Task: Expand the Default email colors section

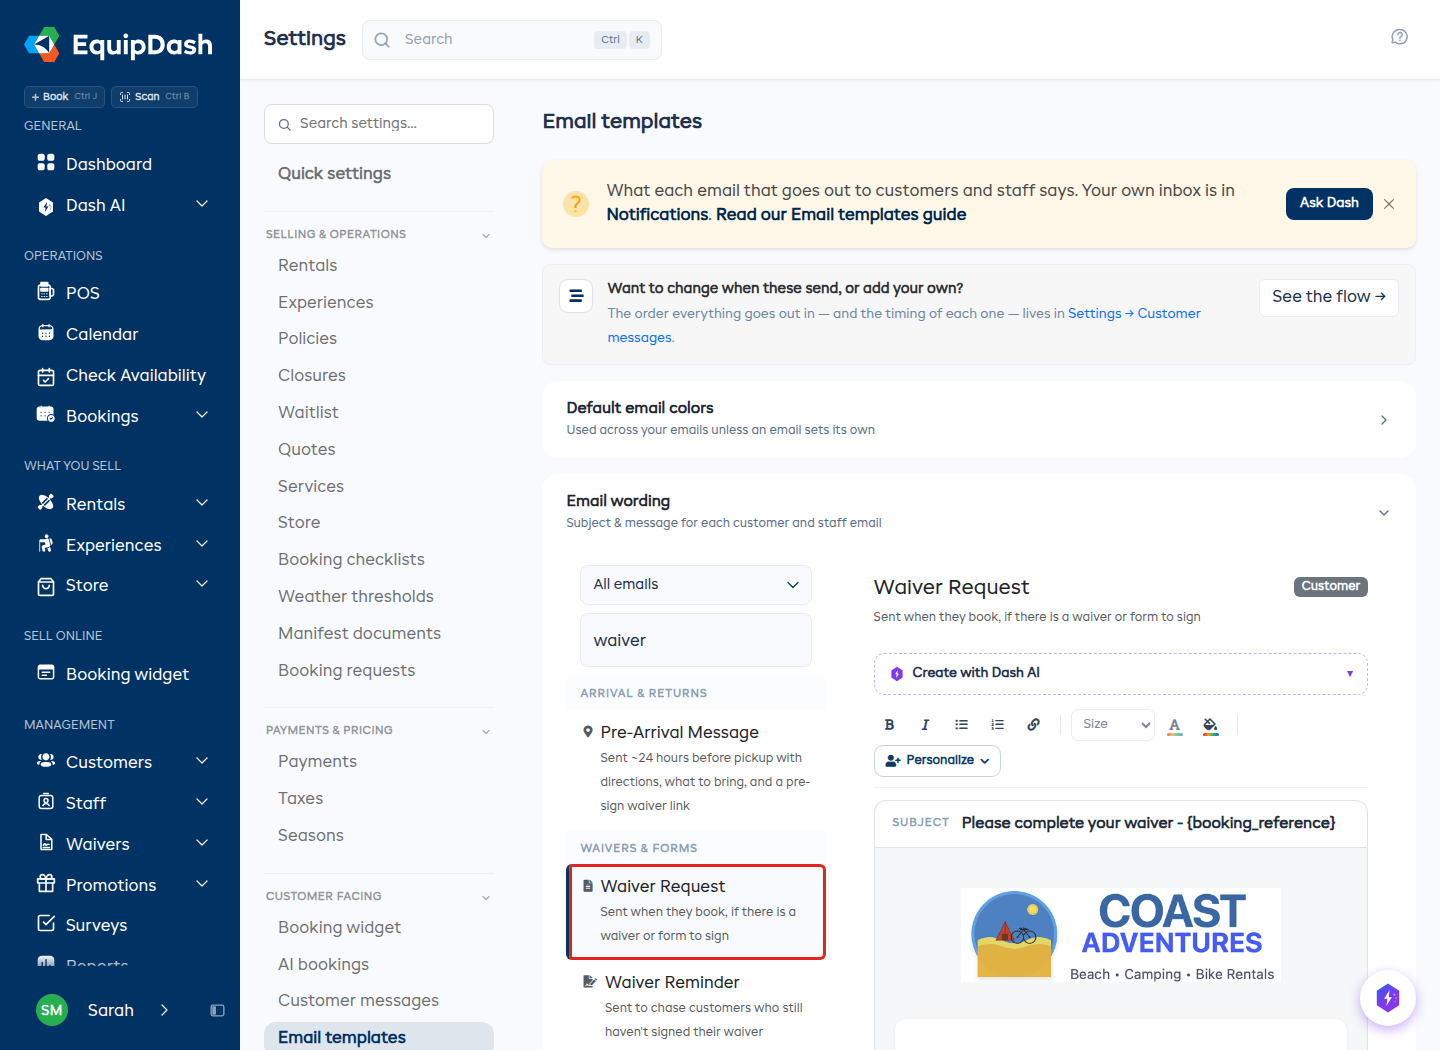Action: pyautogui.click(x=978, y=419)
